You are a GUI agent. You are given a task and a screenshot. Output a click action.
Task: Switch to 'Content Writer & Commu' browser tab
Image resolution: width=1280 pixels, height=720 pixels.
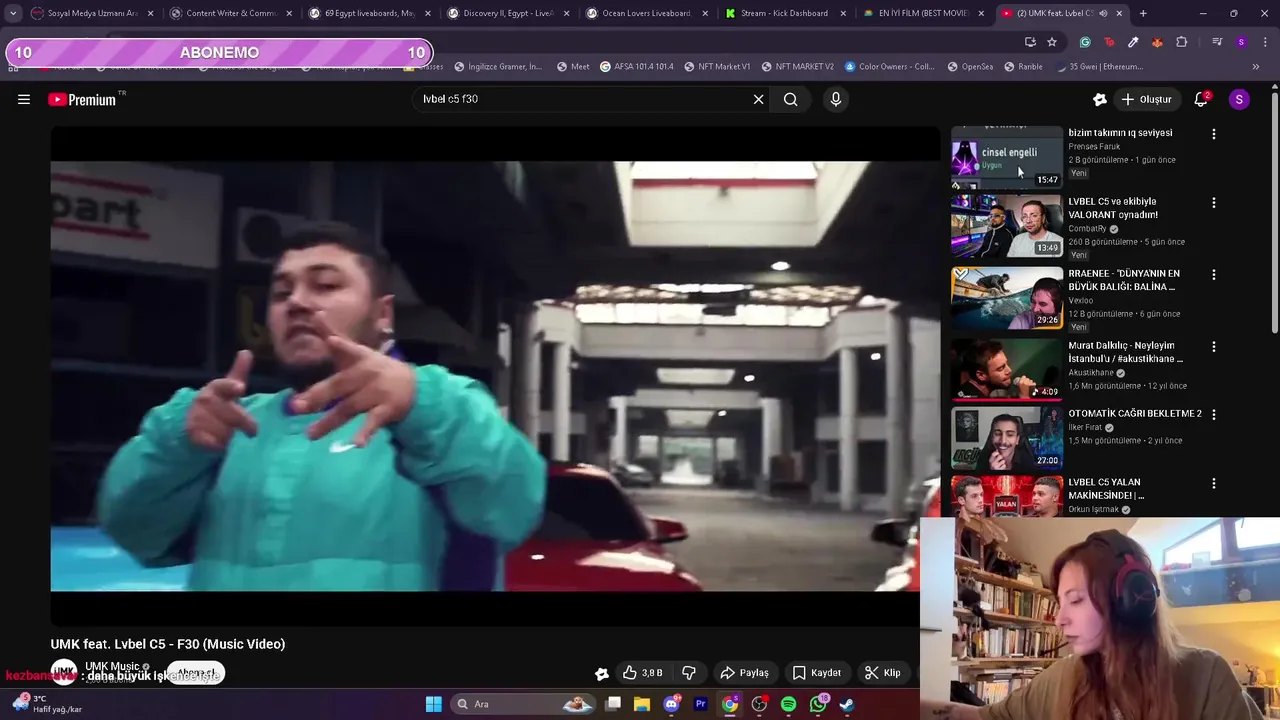pos(231,13)
